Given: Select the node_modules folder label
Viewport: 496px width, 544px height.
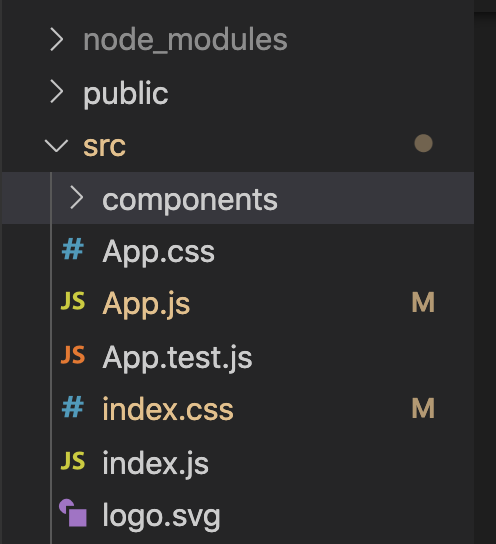Looking at the screenshot, I should 185,40.
